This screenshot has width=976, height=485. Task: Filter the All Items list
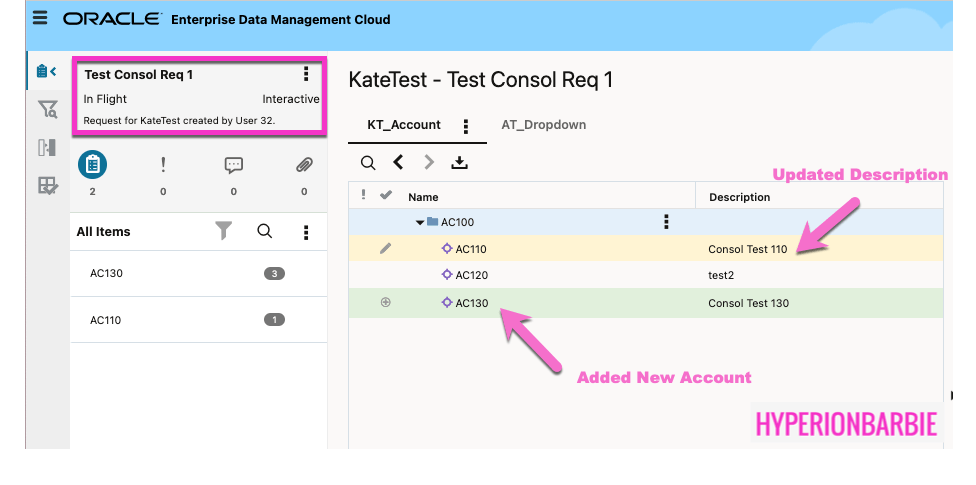tap(224, 231)
